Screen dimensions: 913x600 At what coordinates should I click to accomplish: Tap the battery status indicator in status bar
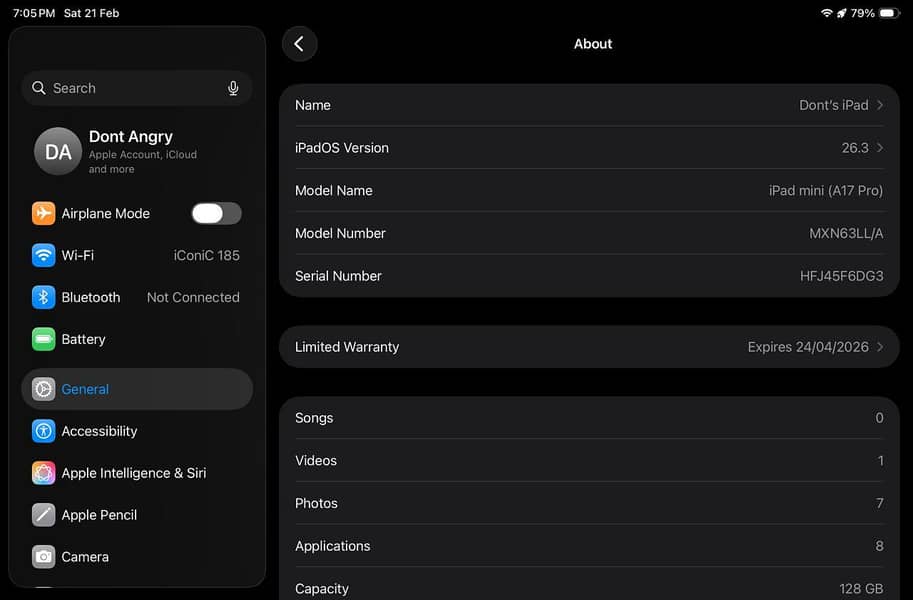click(x=889, y=13)
